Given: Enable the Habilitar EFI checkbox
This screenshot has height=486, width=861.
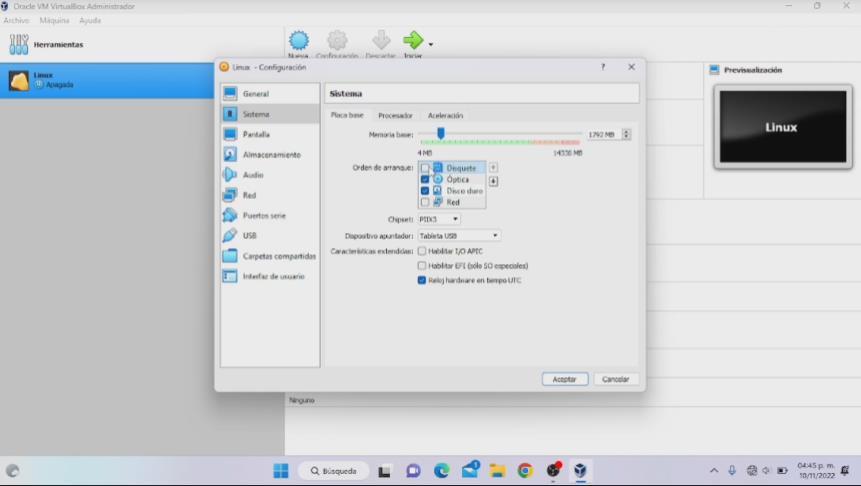Looking at the screenshot, I should tap(422, 266).
